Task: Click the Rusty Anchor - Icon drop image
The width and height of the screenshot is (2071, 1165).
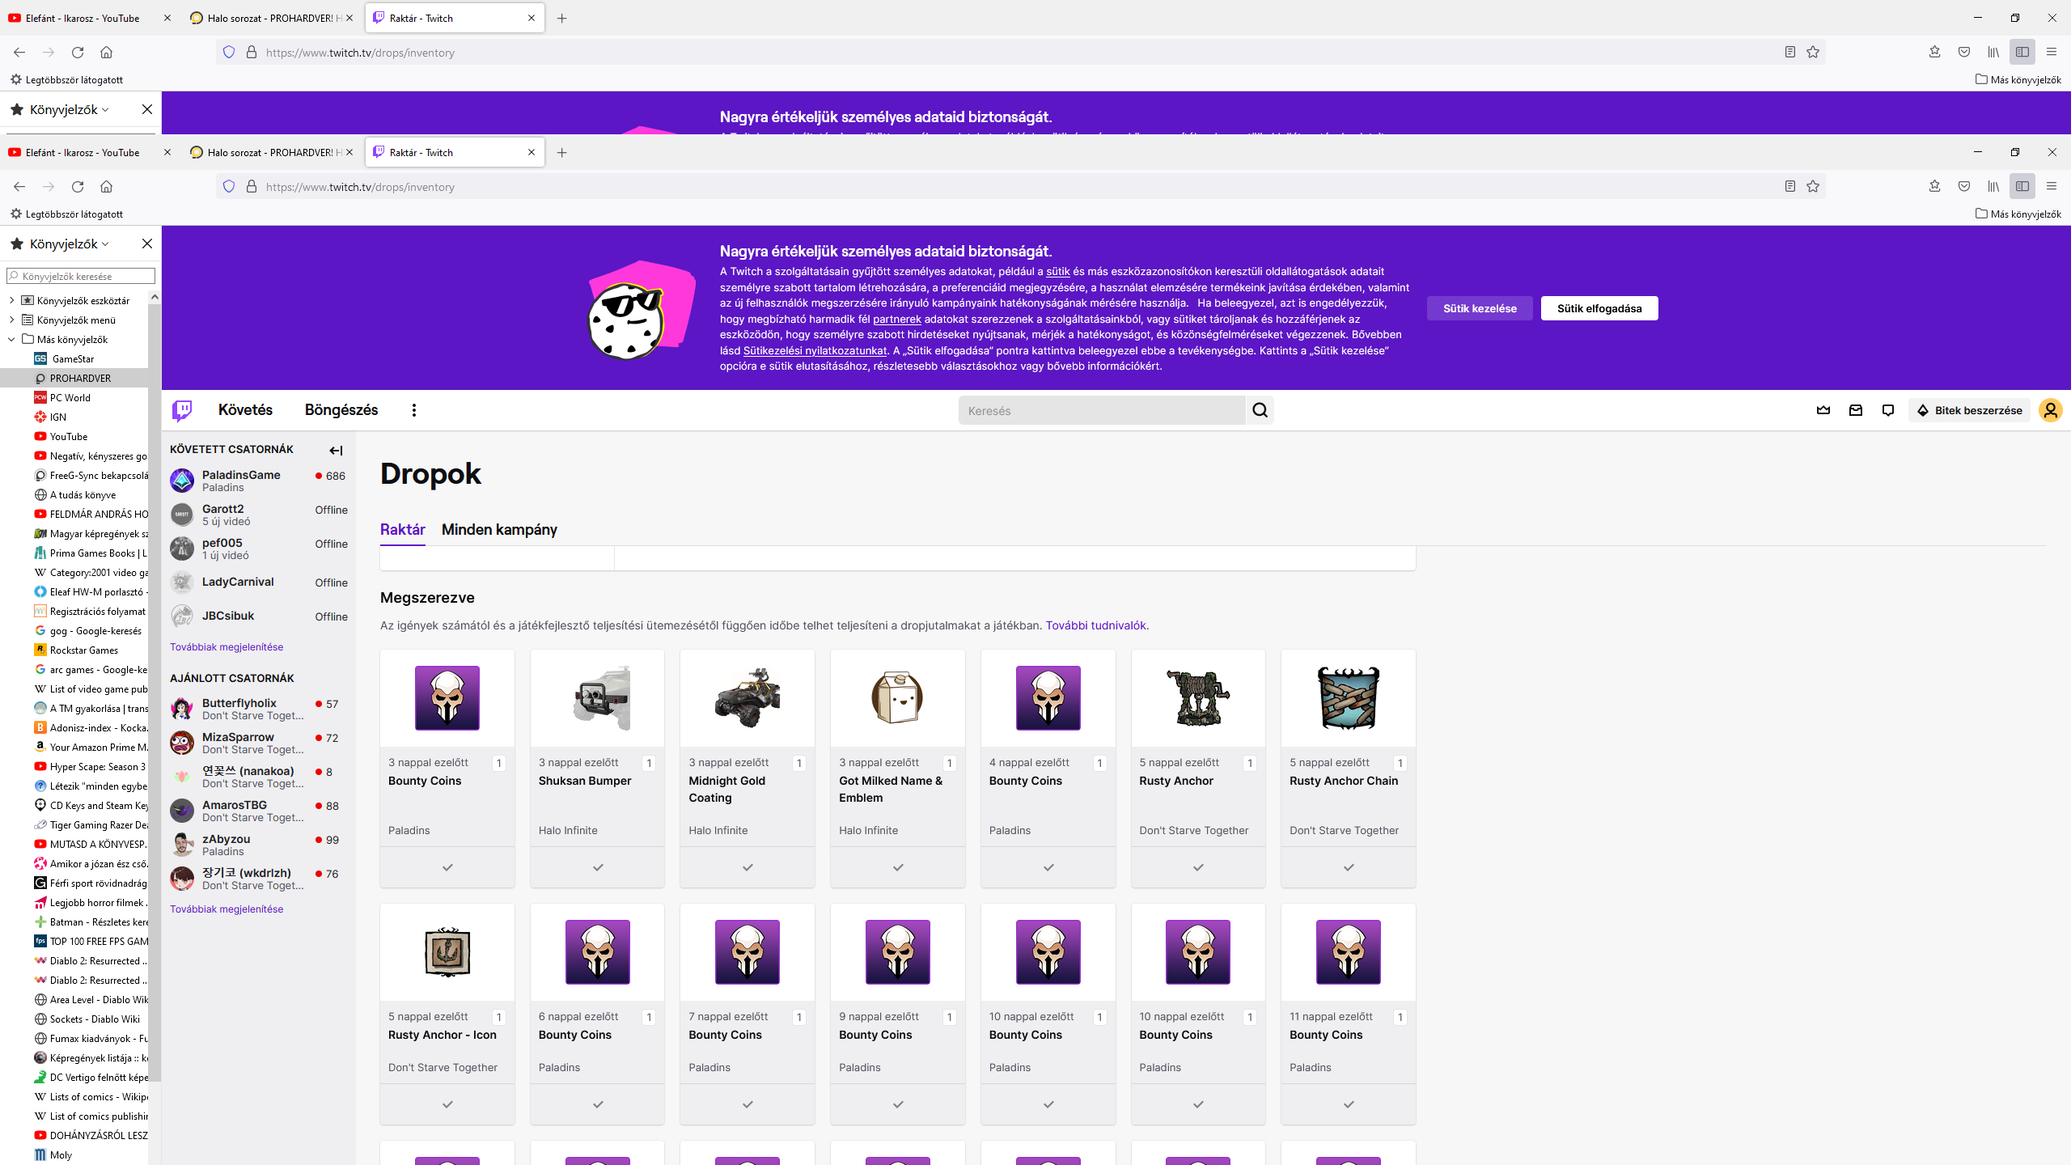Action: click(447, 952)
